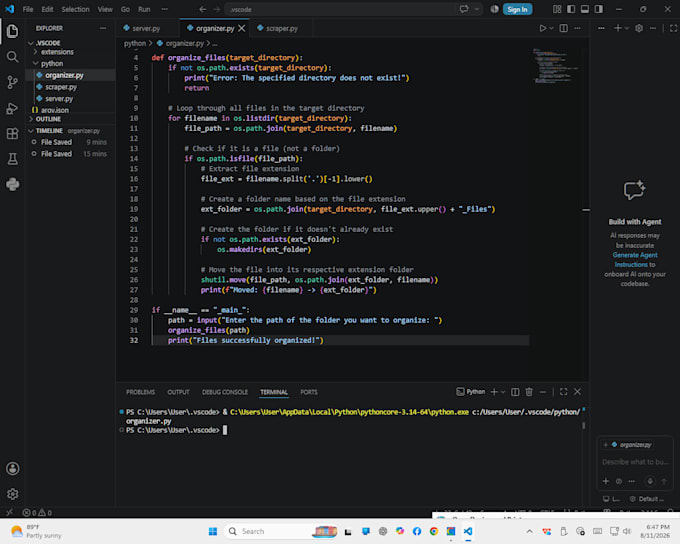Open Generate Agent Instructions link
680x544 pixels.
coord(635,259)
